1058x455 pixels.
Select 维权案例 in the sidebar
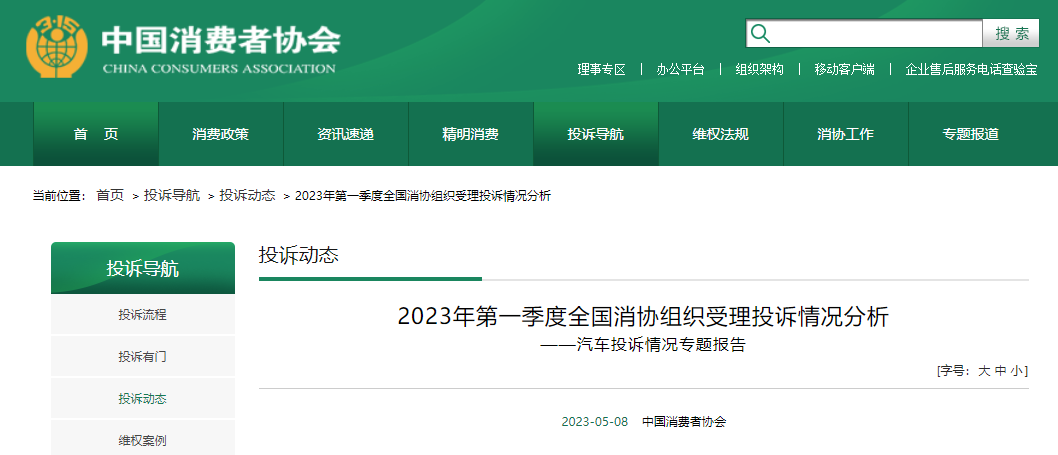click(x=142, y=440)
